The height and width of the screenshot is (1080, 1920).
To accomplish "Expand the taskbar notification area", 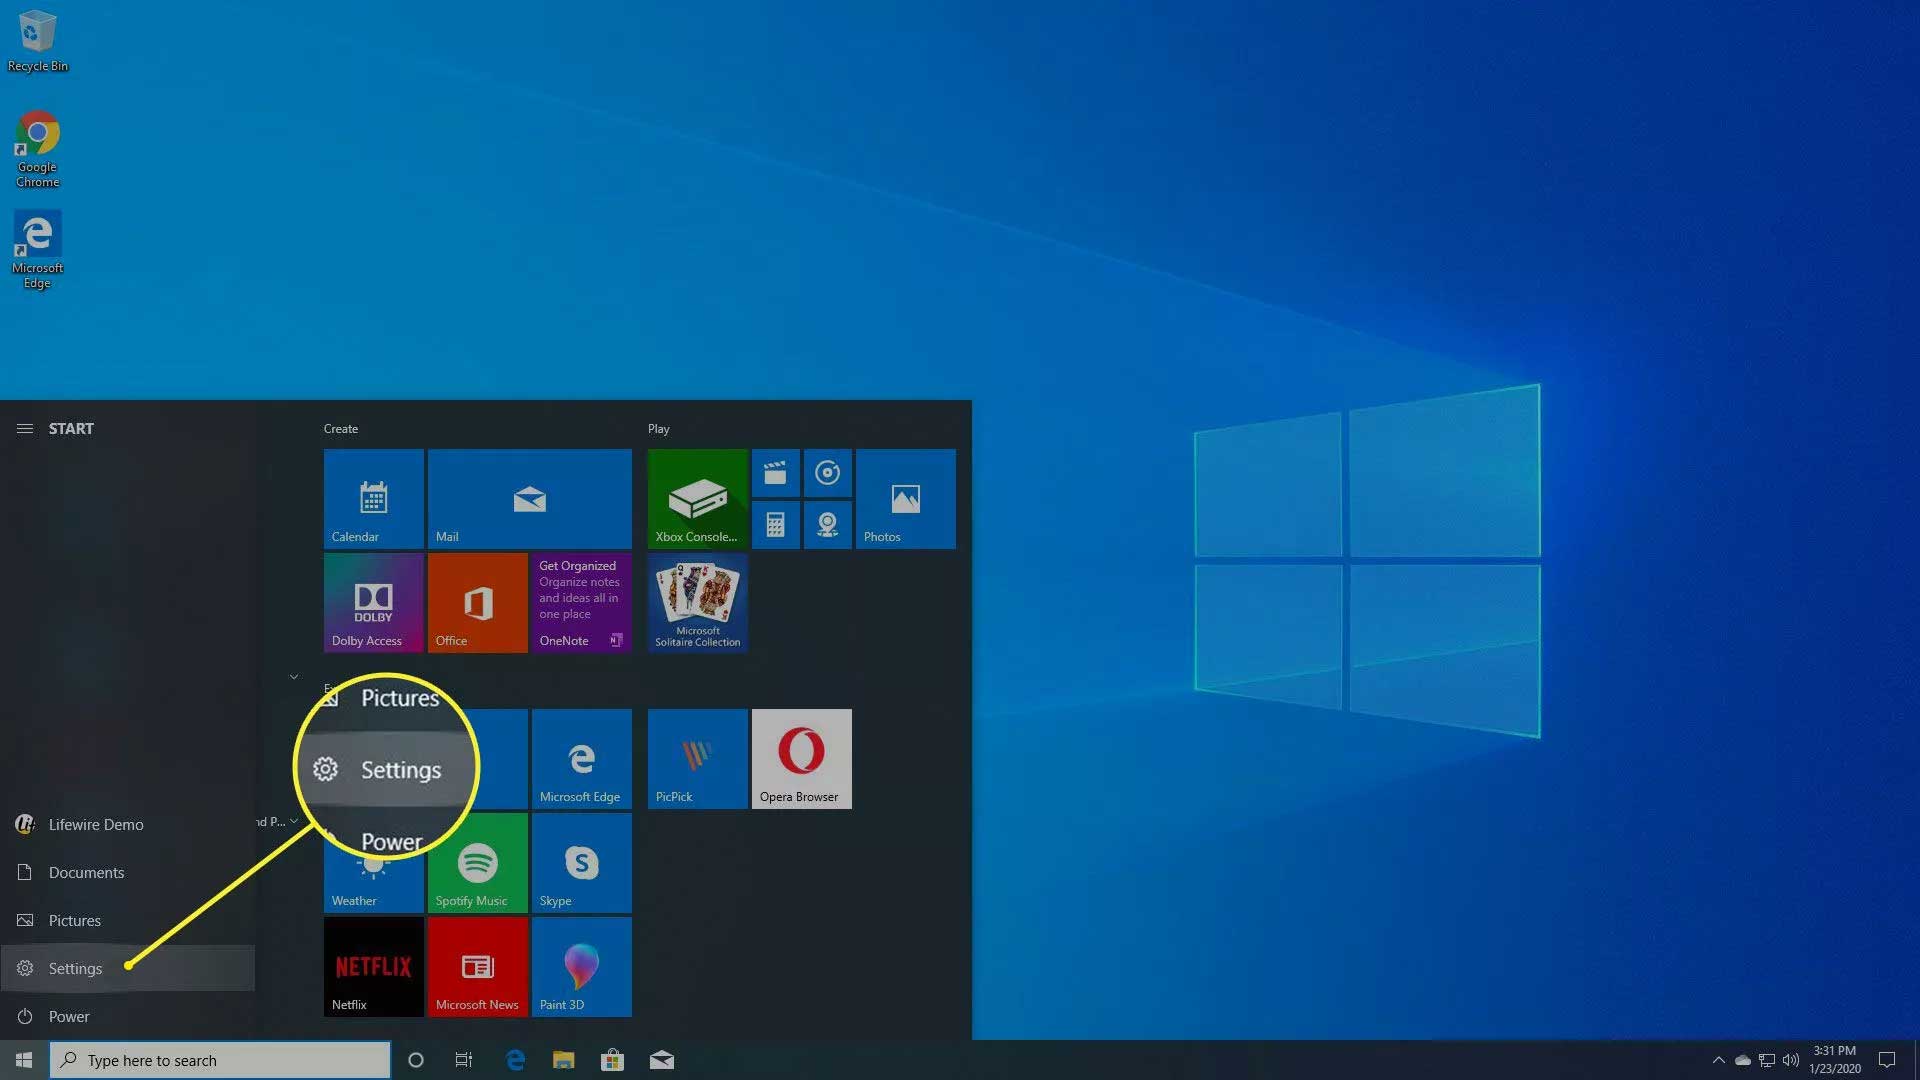I will pyautogui.click(x=1717, y=1060).
